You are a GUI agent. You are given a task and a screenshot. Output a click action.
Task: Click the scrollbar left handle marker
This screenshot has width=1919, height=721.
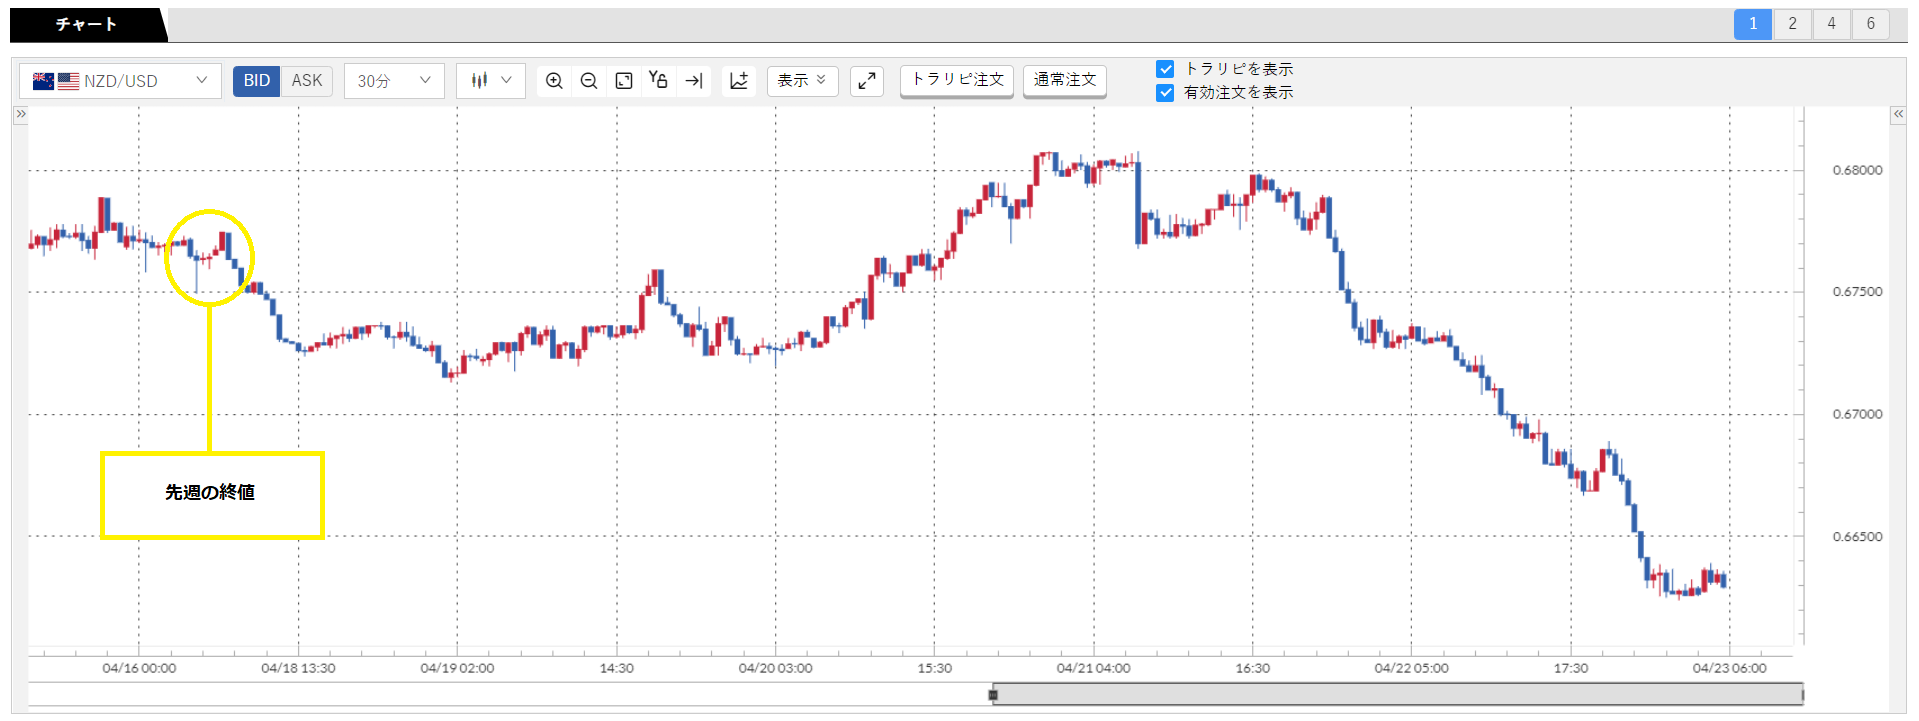coord(993,694)
